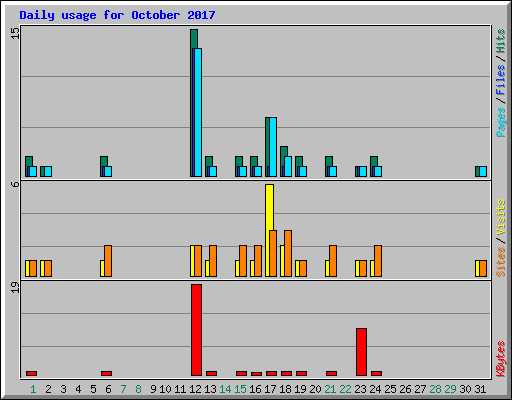Click day label '23' on x-axis
The width and height of the screenshot is (512, 400).
(360, 389)
